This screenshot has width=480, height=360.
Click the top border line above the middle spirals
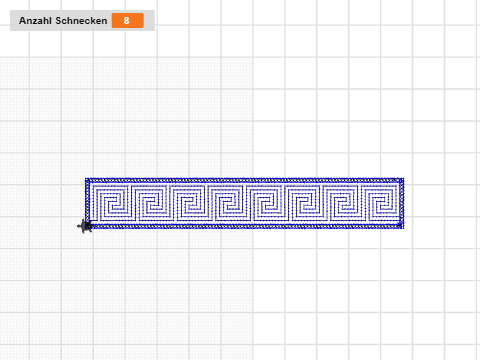(245, 180)
